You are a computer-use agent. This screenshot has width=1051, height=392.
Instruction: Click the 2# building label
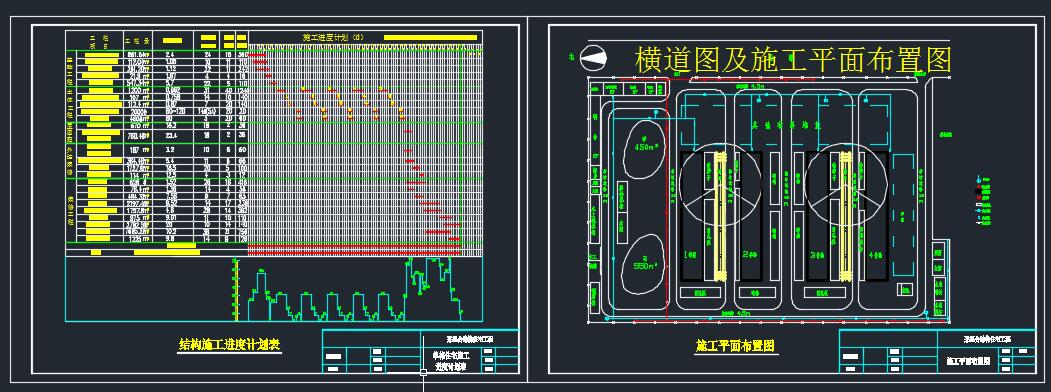coord(749,254)
